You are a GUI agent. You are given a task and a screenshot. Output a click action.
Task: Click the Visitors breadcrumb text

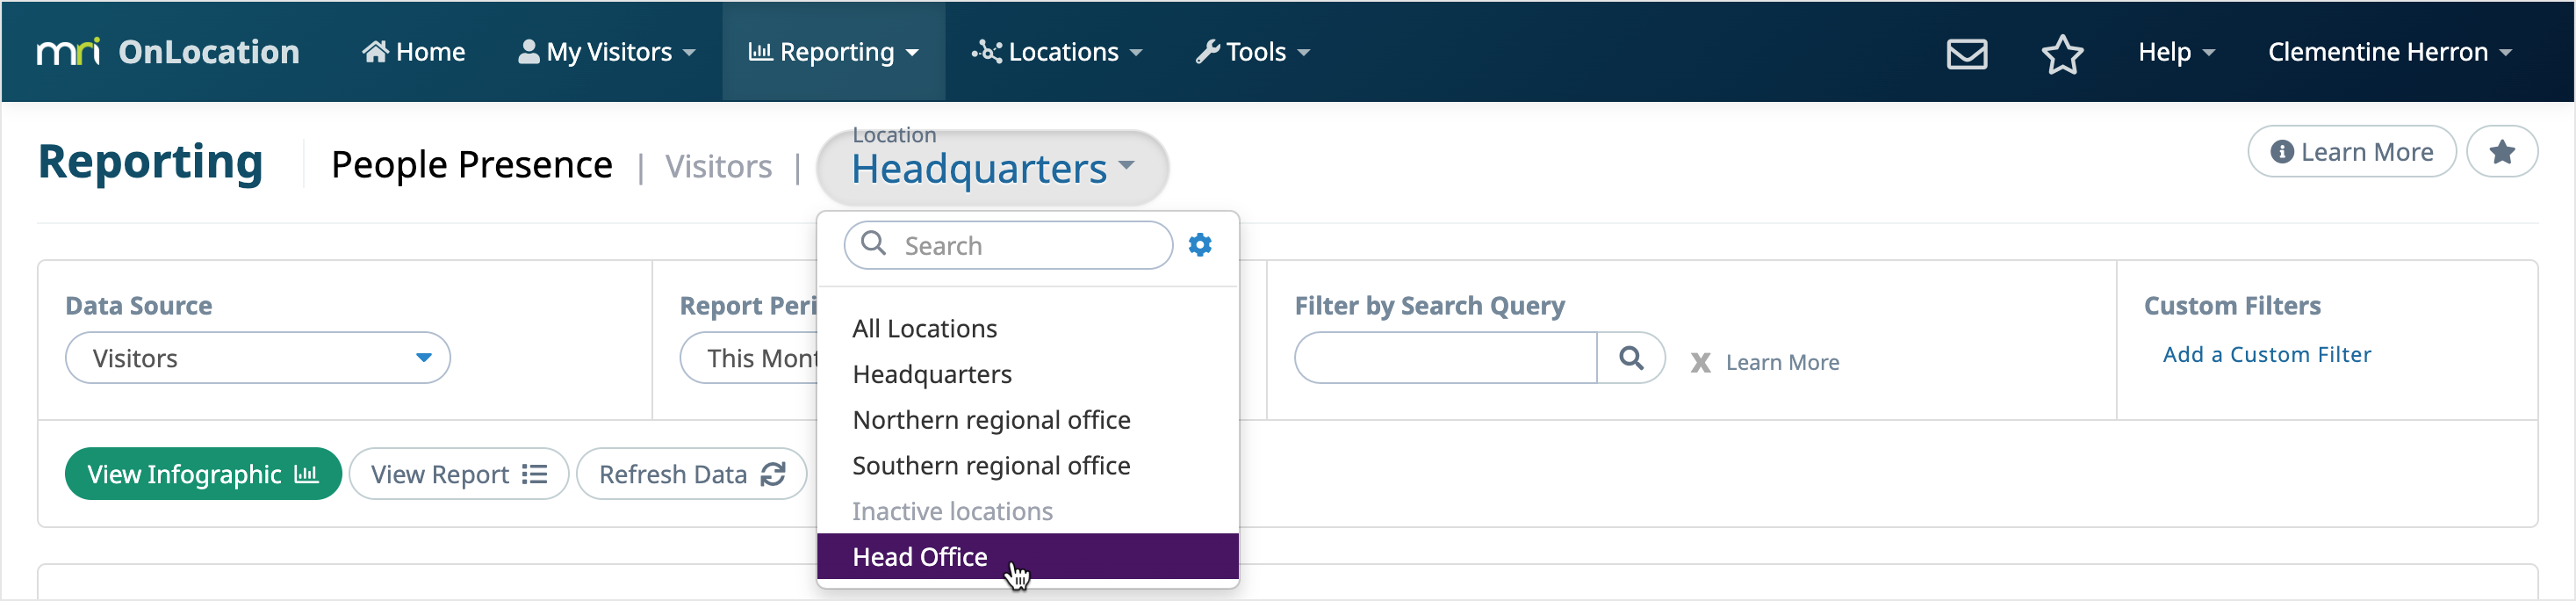click(718, 166)
